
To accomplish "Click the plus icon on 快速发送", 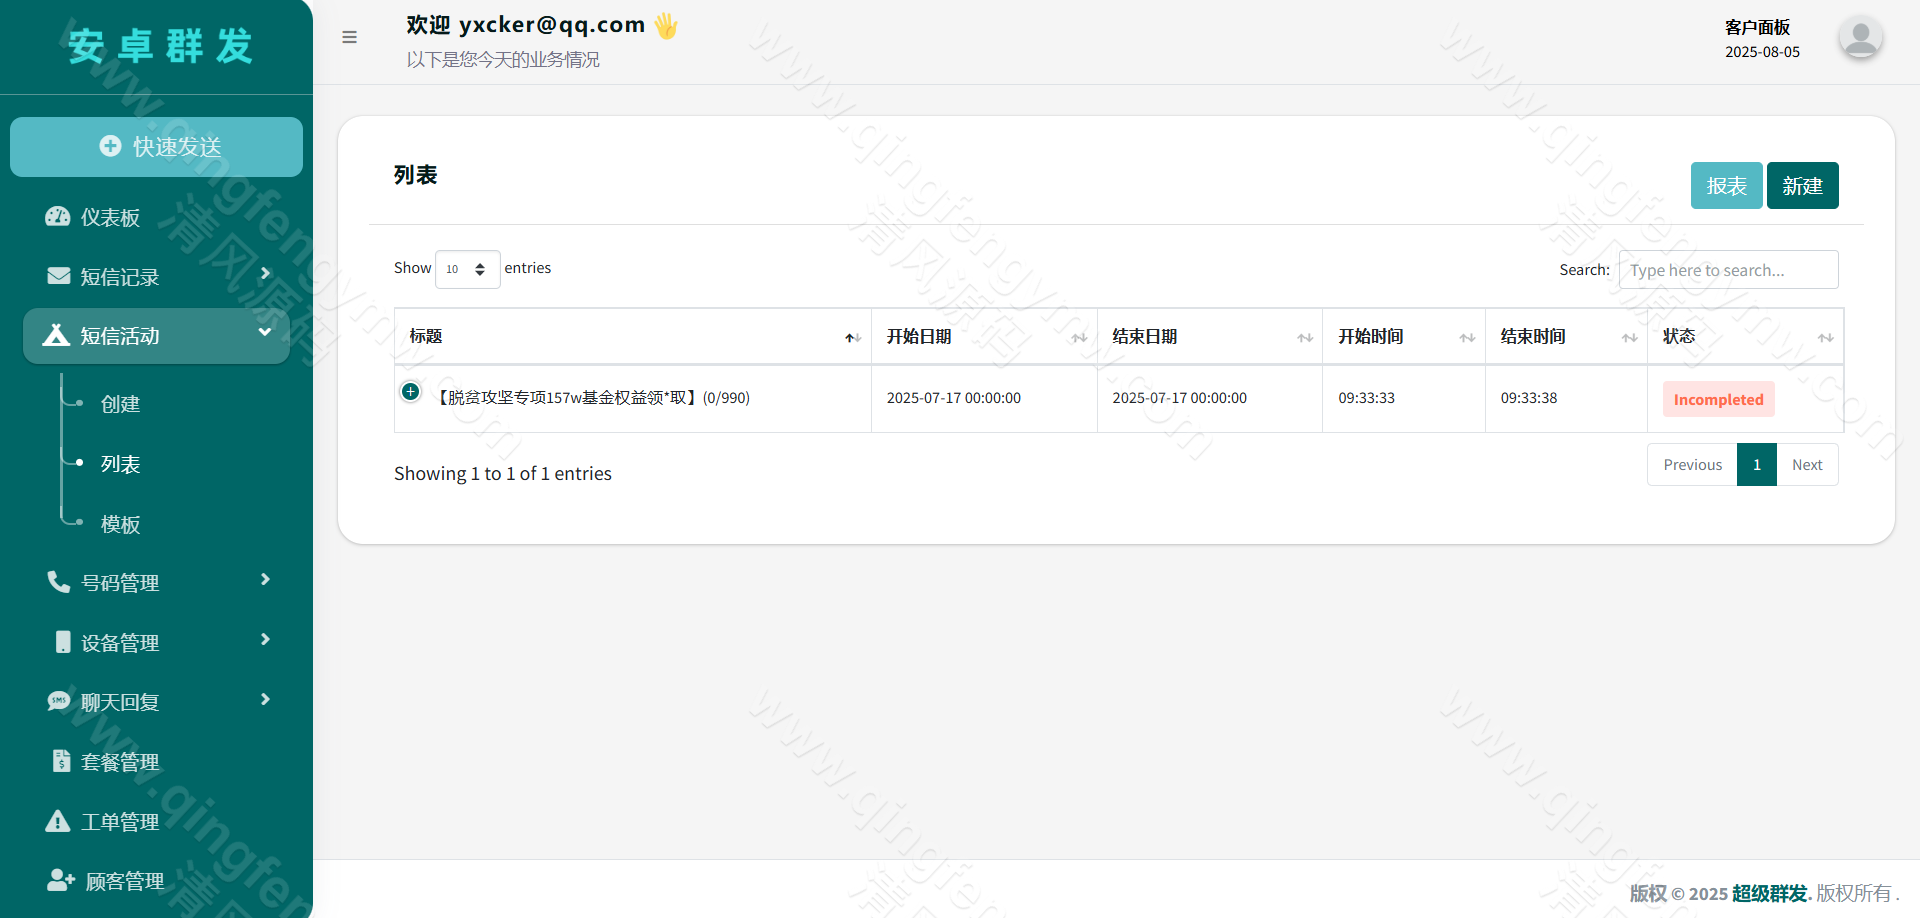I will click(x=110, y=146).
